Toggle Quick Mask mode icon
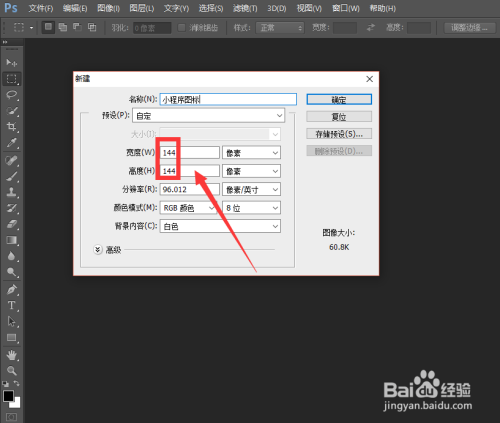Viewport: 500px width, 423px height. [x=12, y=417]
